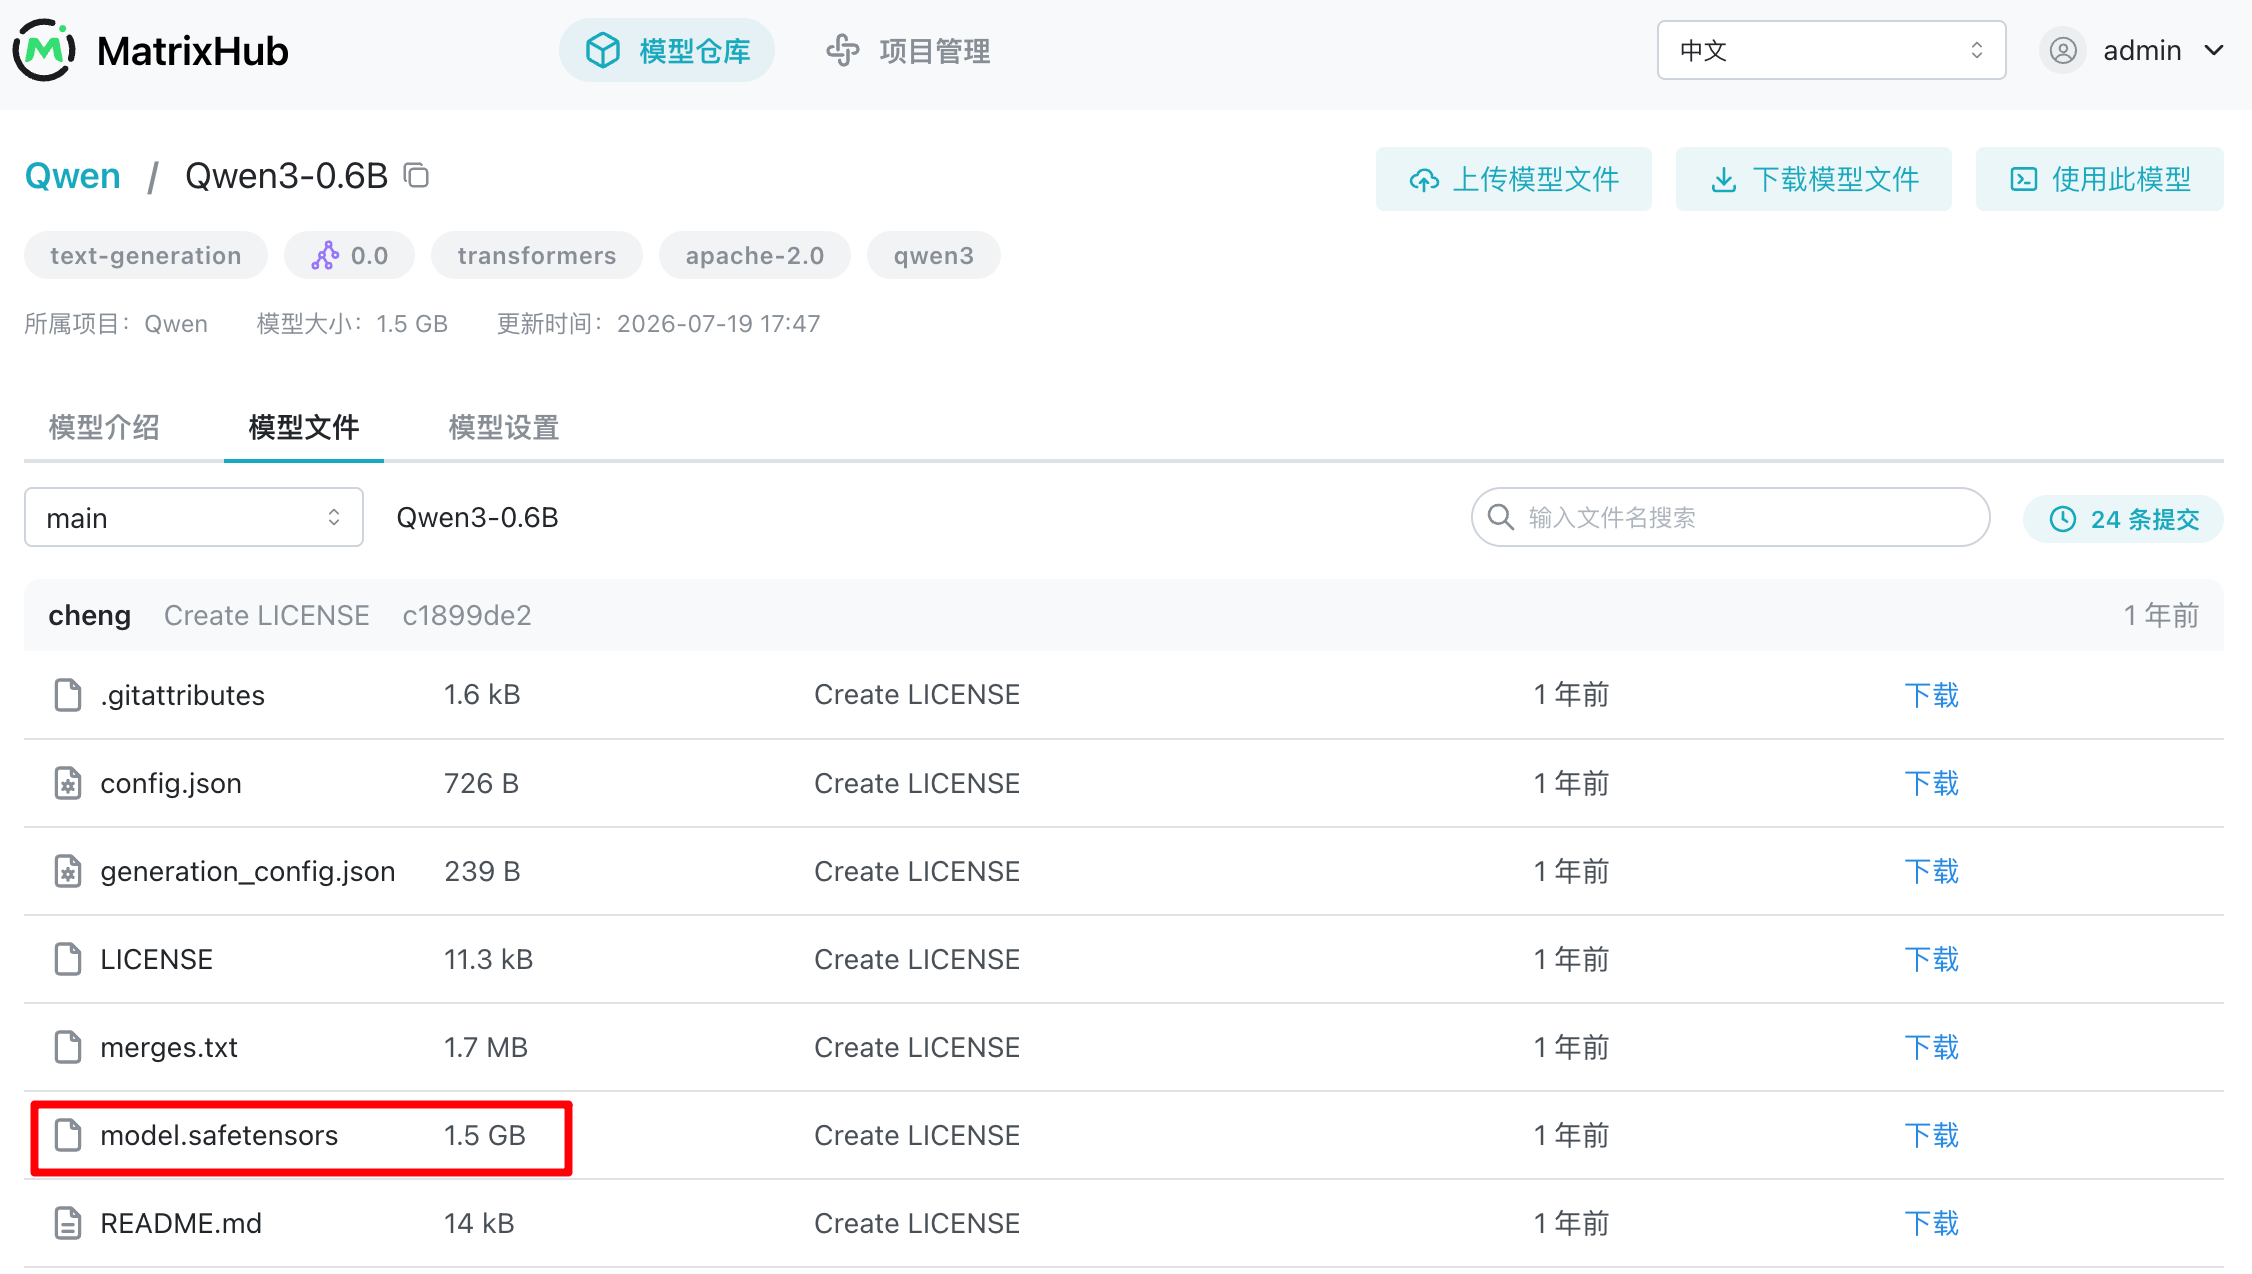
Task: Open the generation_config.json file name
Action: click(248, 871)
